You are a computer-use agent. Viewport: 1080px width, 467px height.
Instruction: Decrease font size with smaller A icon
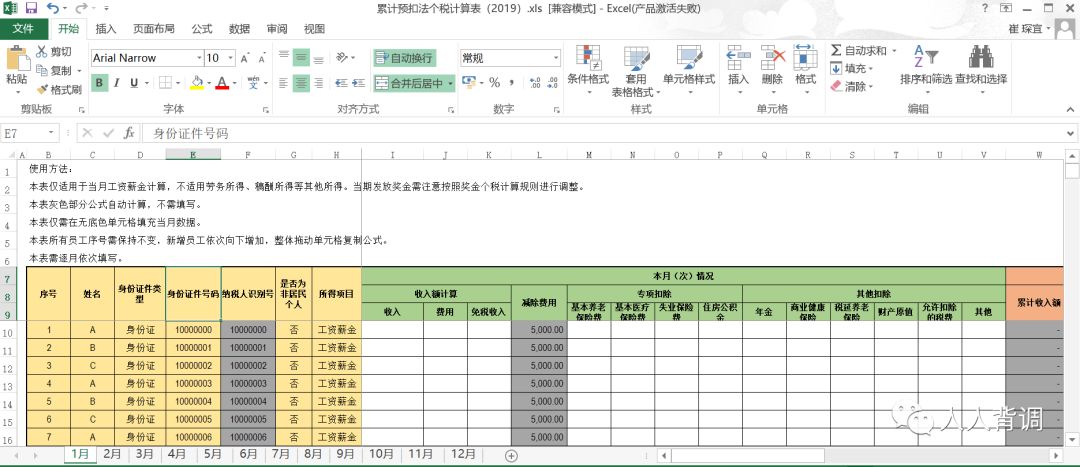[x=262, y=59]
